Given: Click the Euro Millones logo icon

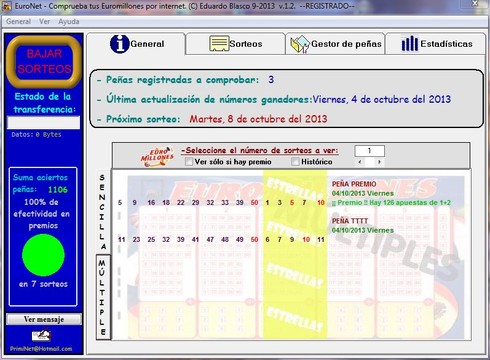Looking at the screenshot, I should (x=157, y=156).
